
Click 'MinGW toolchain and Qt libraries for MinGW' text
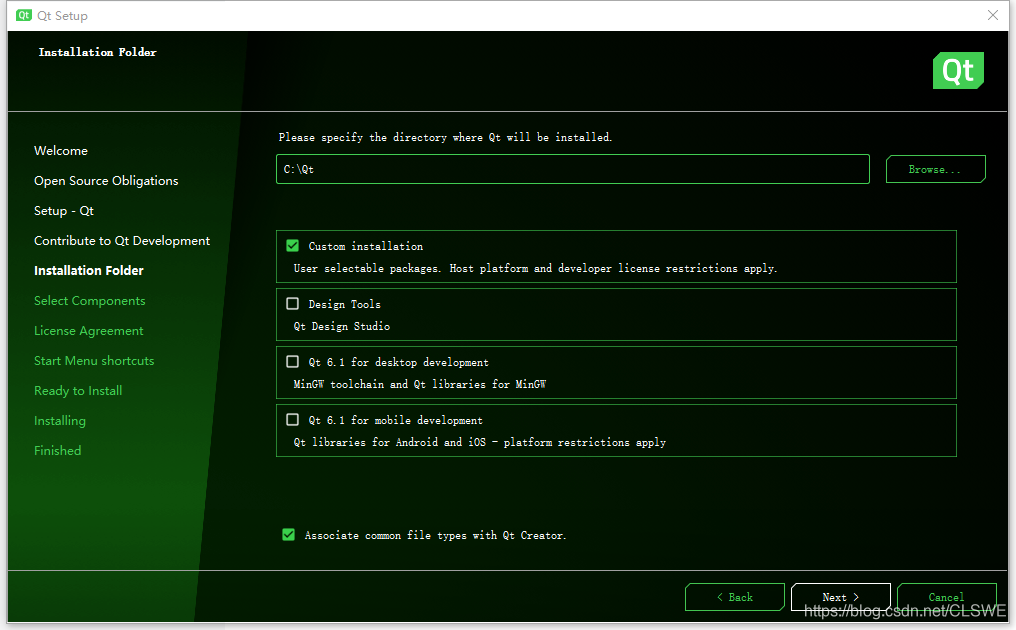click(x=419, y=384)
